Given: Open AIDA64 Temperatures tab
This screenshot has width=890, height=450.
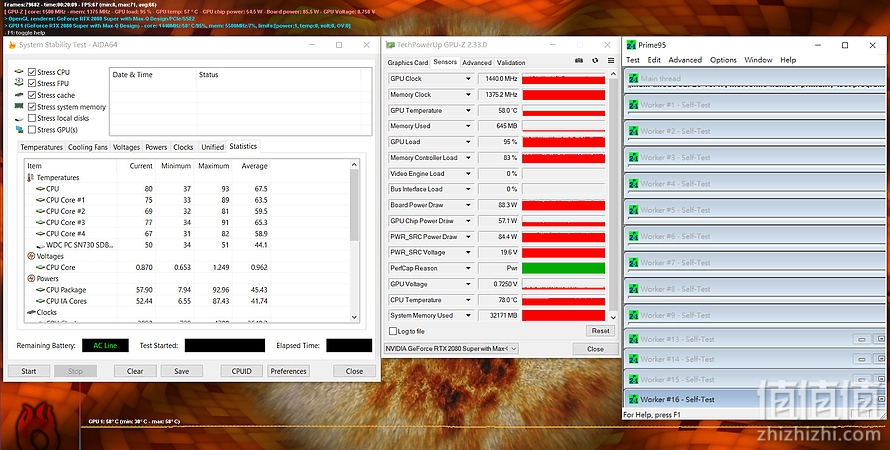Looking at the screenshot, I should pos(41,147).
